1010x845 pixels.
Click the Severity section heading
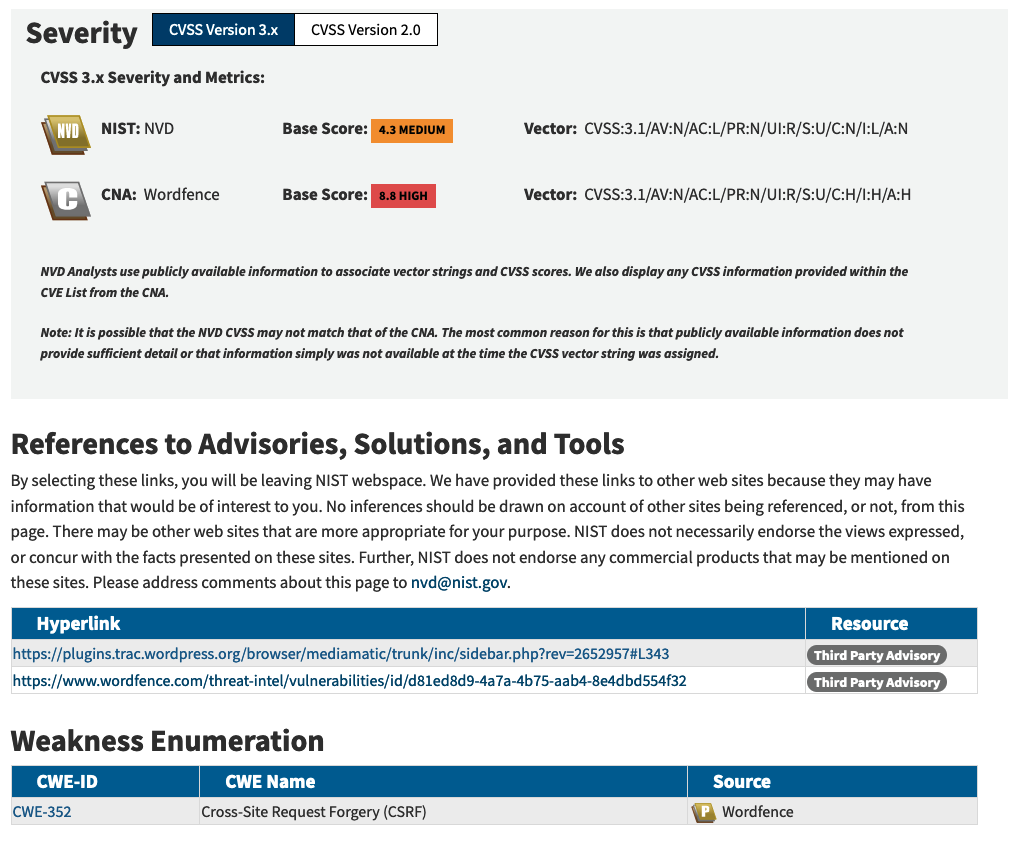point(81,33)
